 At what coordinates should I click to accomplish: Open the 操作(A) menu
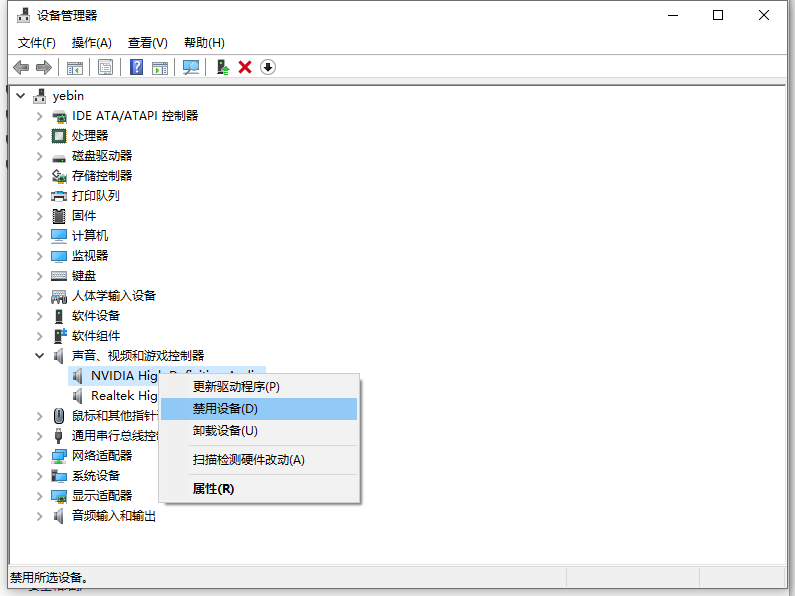tap(92, 43)
